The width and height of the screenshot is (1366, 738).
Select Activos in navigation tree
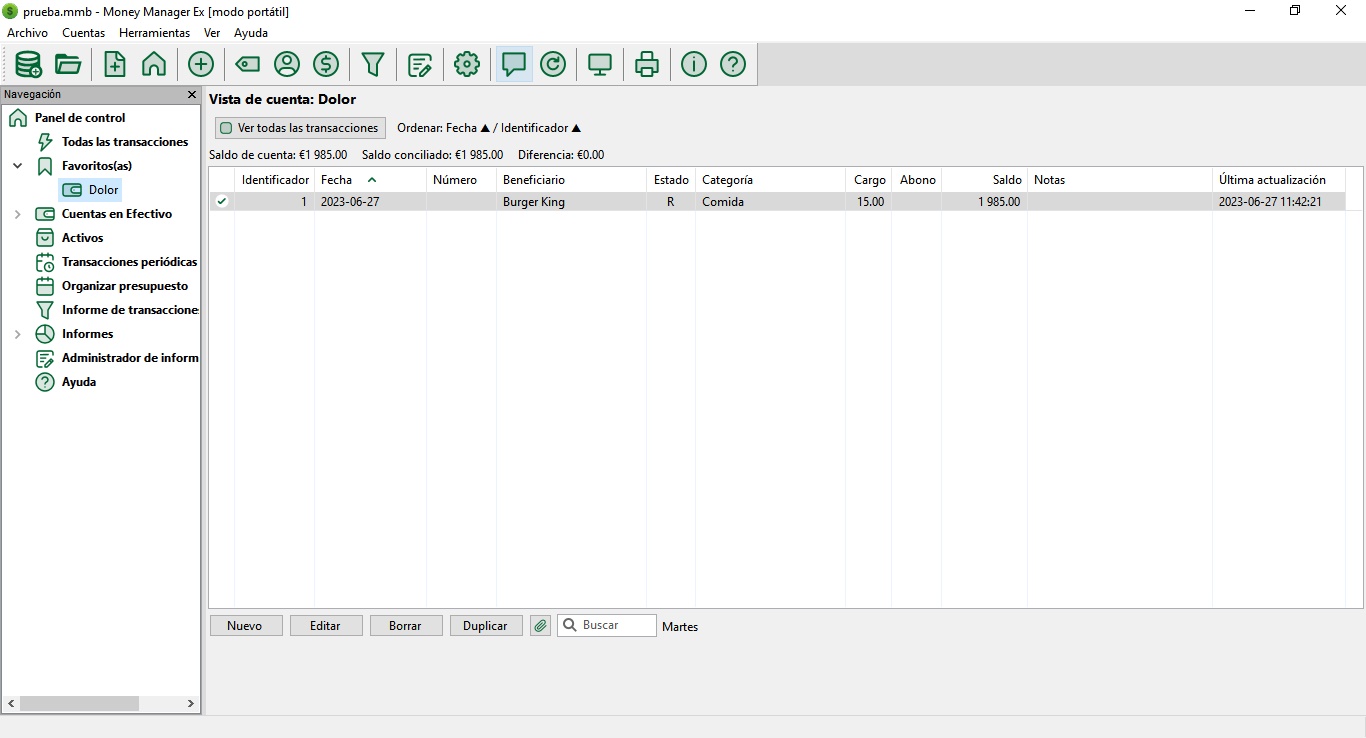coord(83,238)
